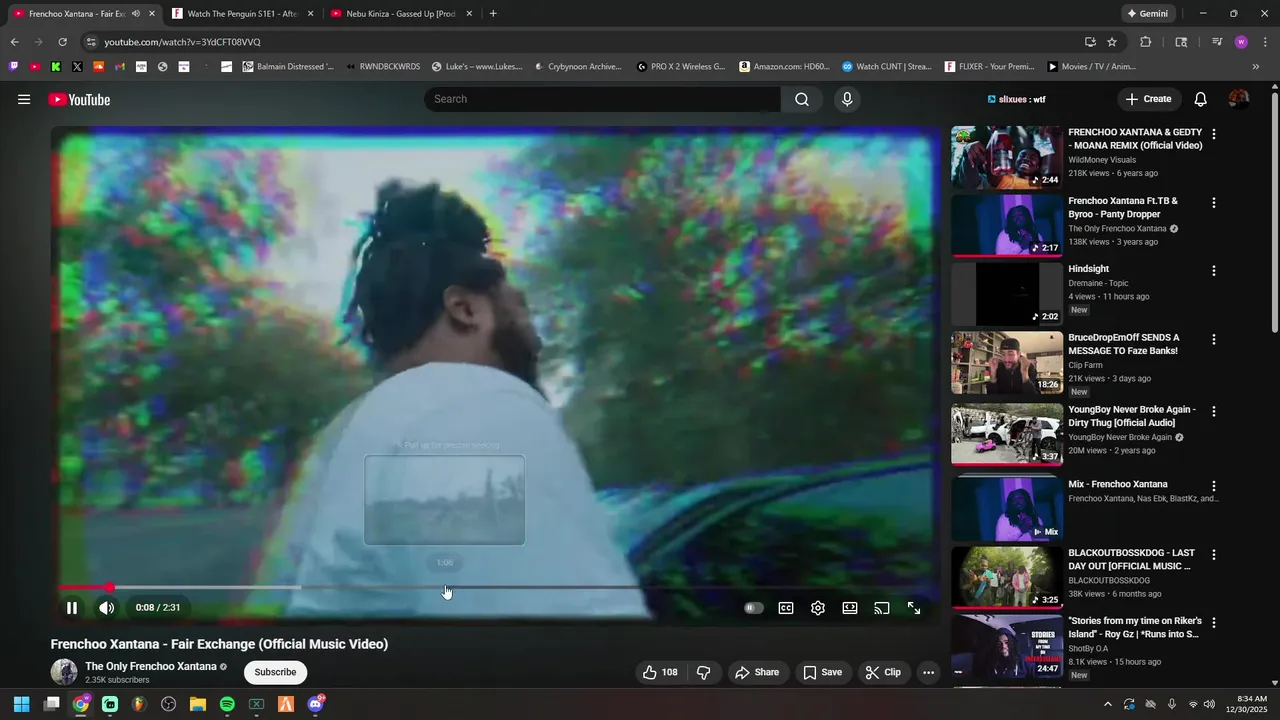
Task: Go back to the previous page
Action: (x=14, y=42)
